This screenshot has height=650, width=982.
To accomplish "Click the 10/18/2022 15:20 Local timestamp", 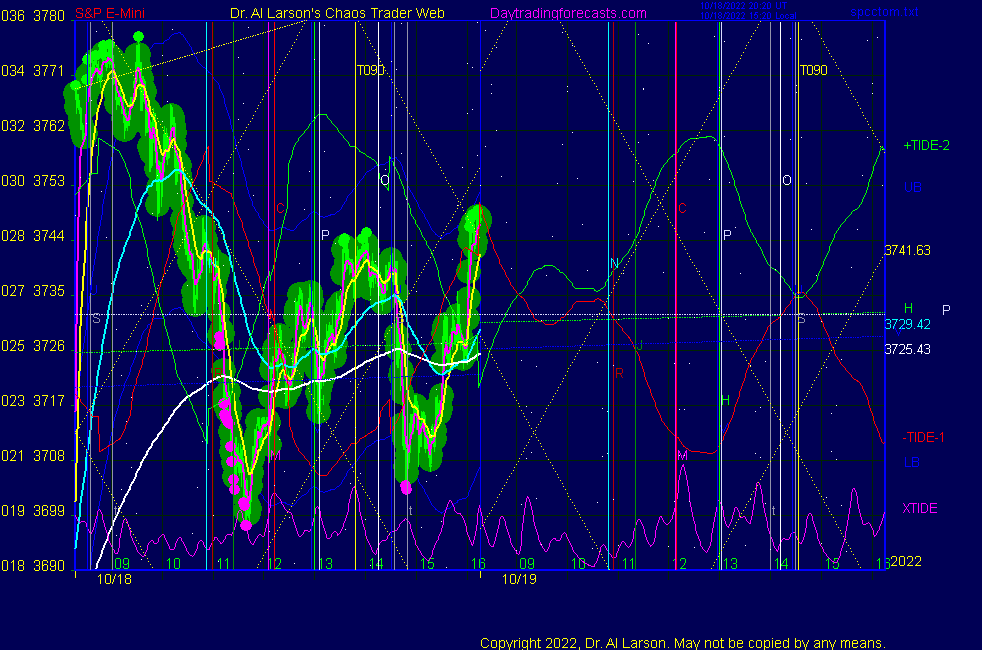I will click(748, 16).
